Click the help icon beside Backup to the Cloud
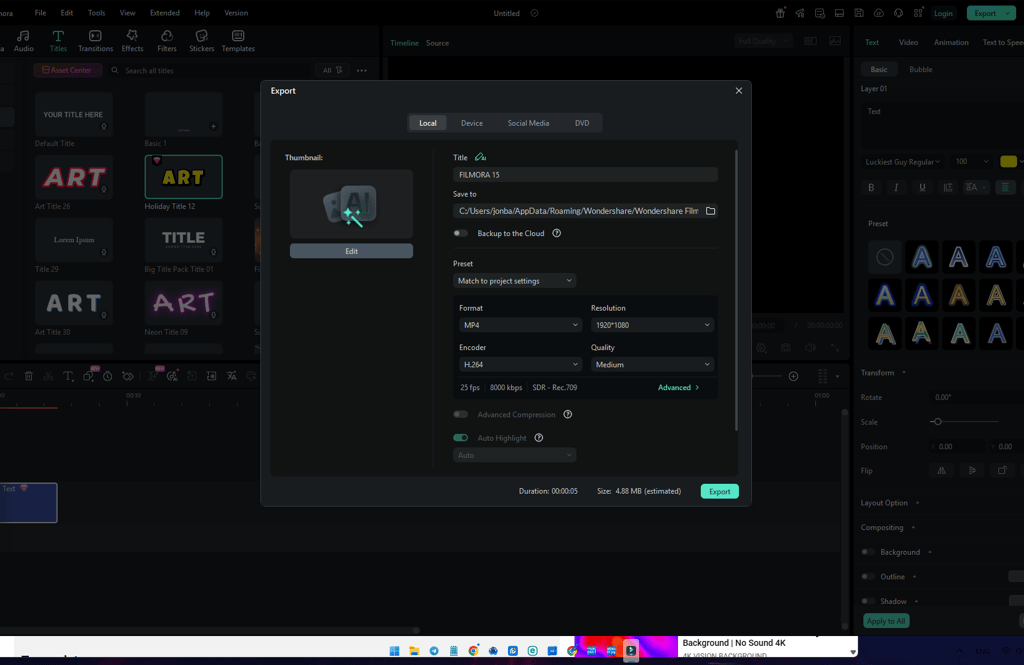This screenshot has width=1024, height=665. (x=556, y=233)
